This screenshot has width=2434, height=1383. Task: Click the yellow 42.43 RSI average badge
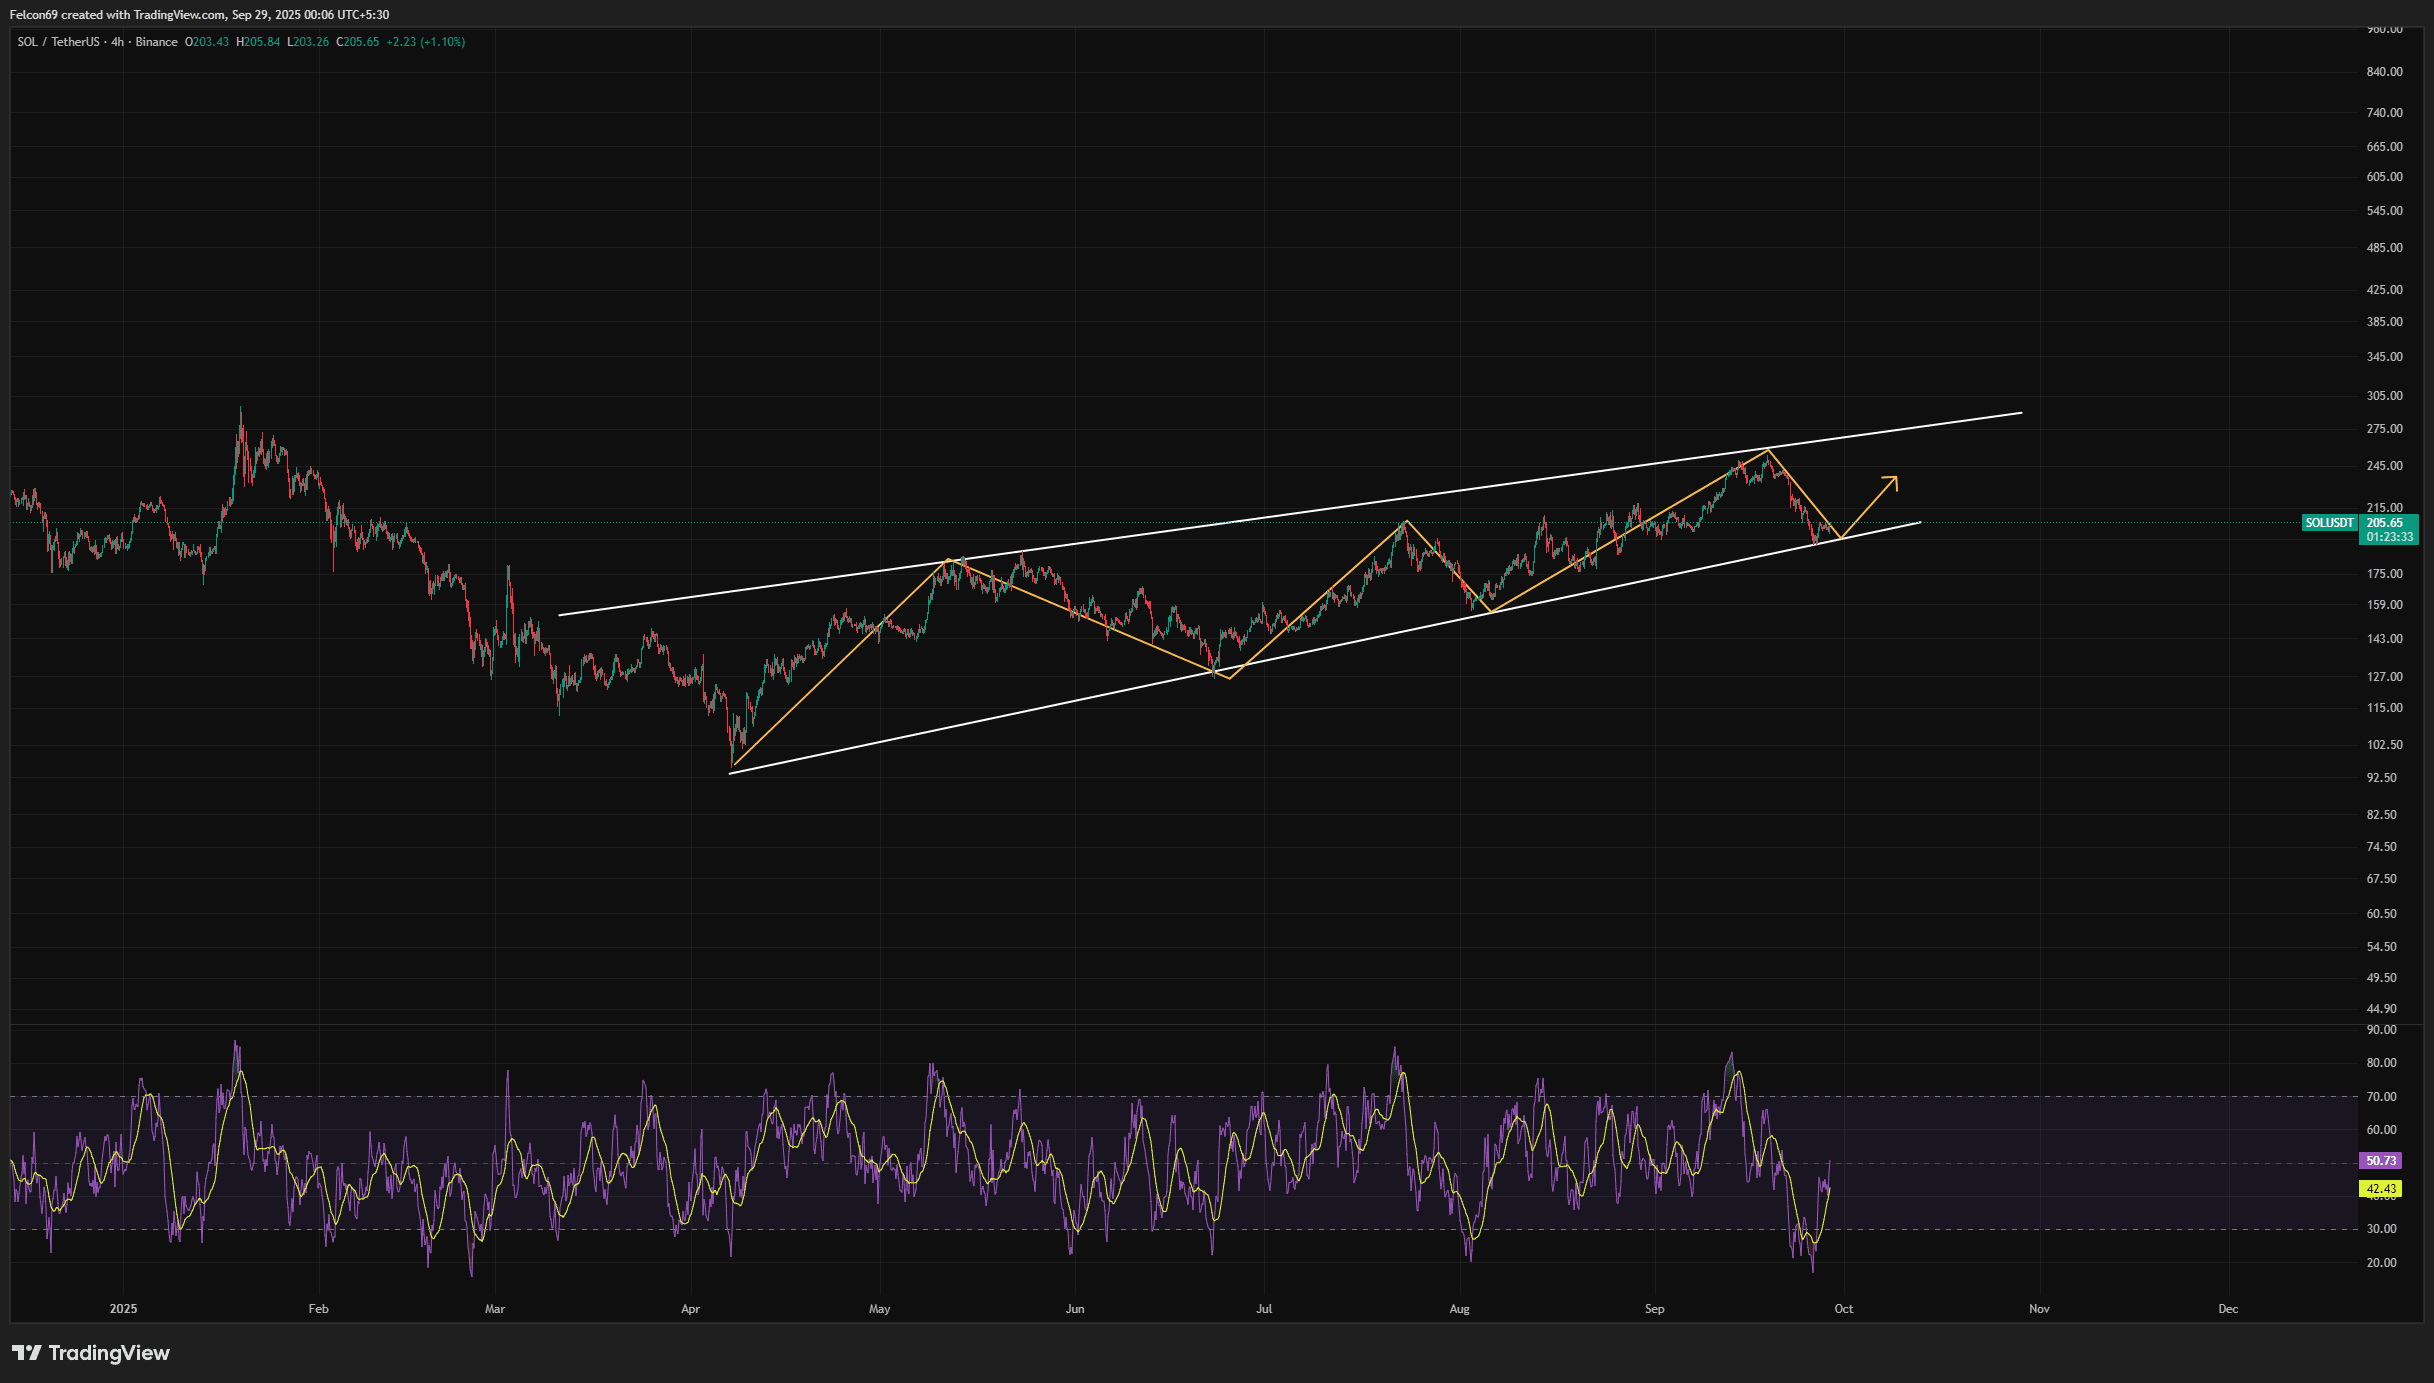[2381, 1189]
